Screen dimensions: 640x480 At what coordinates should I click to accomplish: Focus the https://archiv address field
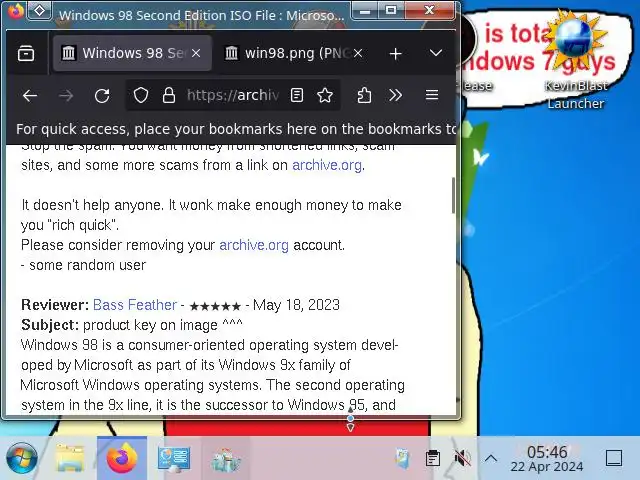(x=233, y=96)
